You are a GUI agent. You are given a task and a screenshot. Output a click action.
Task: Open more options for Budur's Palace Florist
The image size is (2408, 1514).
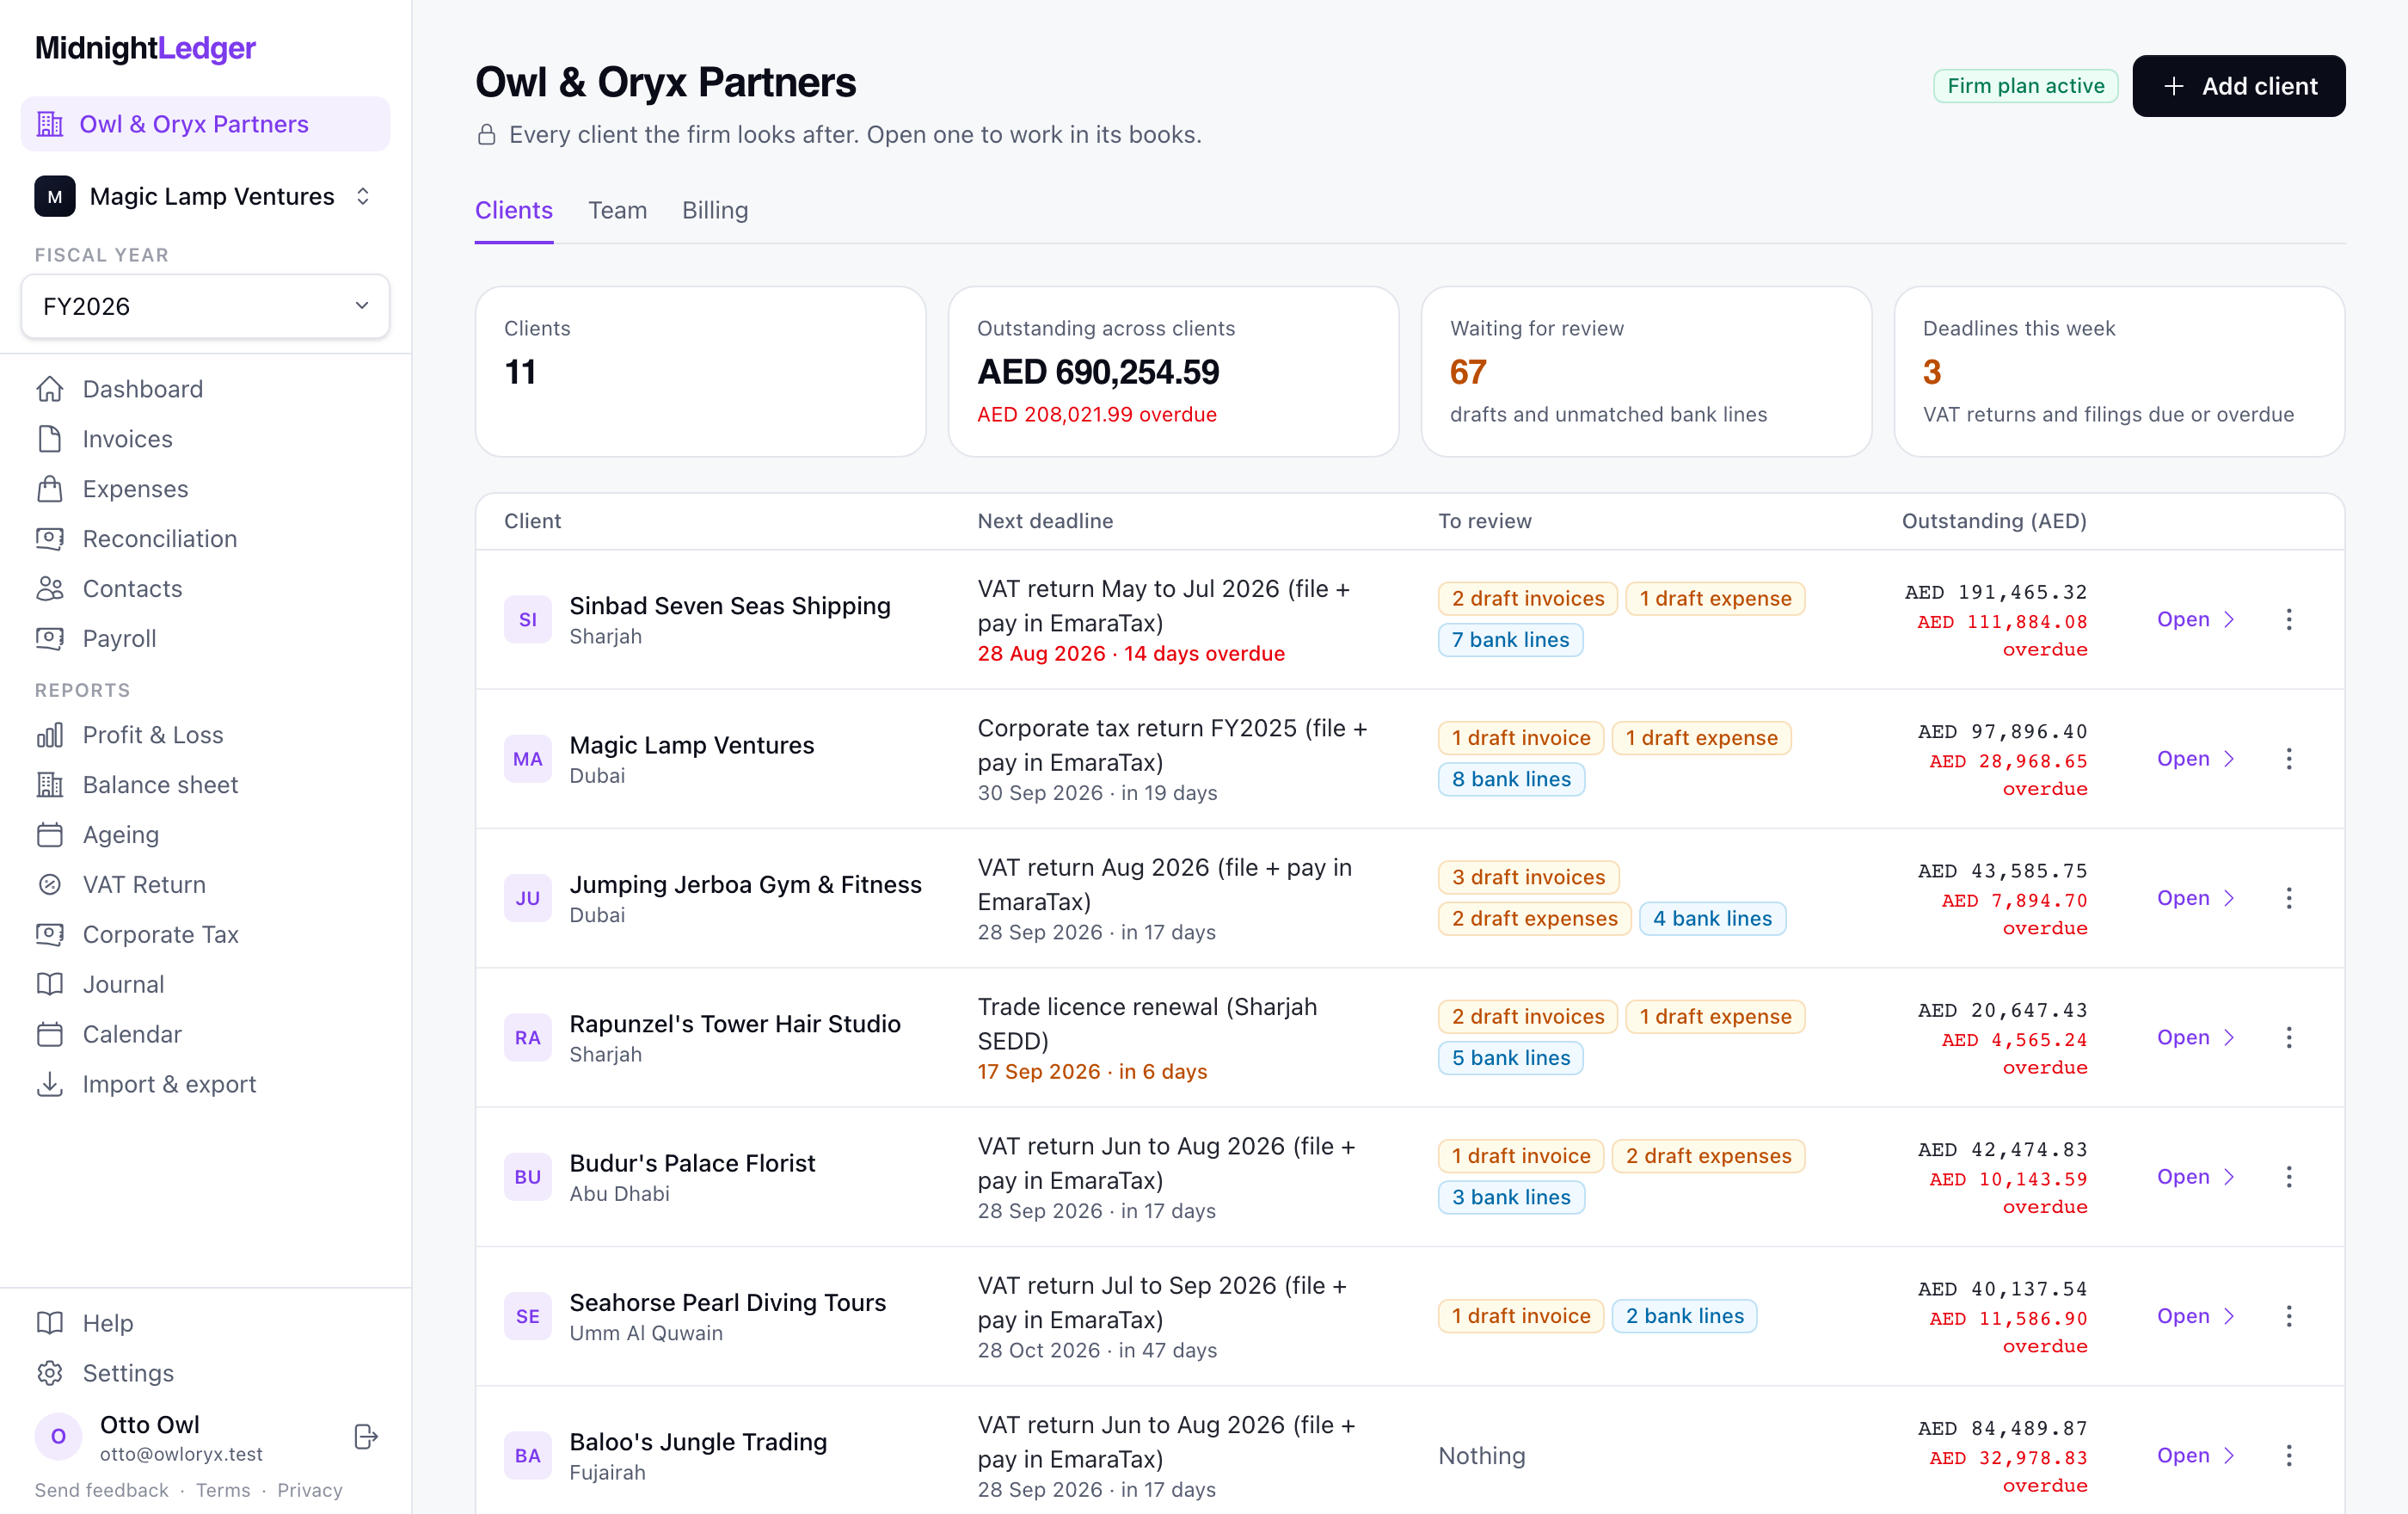coord(2289,1177)
